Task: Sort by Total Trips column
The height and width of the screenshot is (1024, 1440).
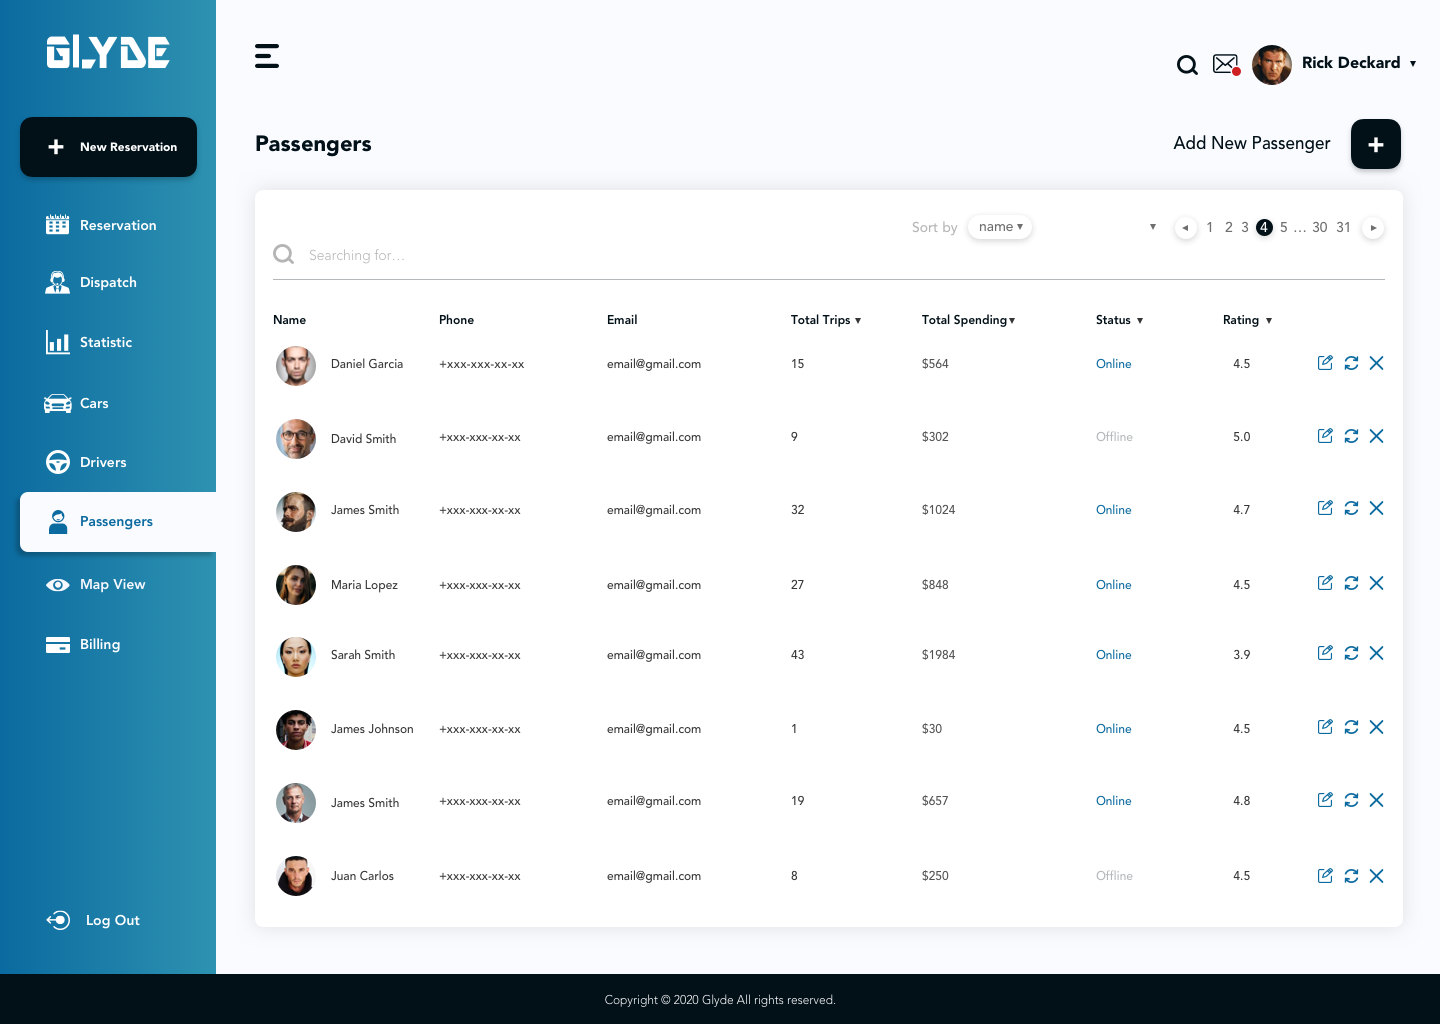Action: coord(826,320)
